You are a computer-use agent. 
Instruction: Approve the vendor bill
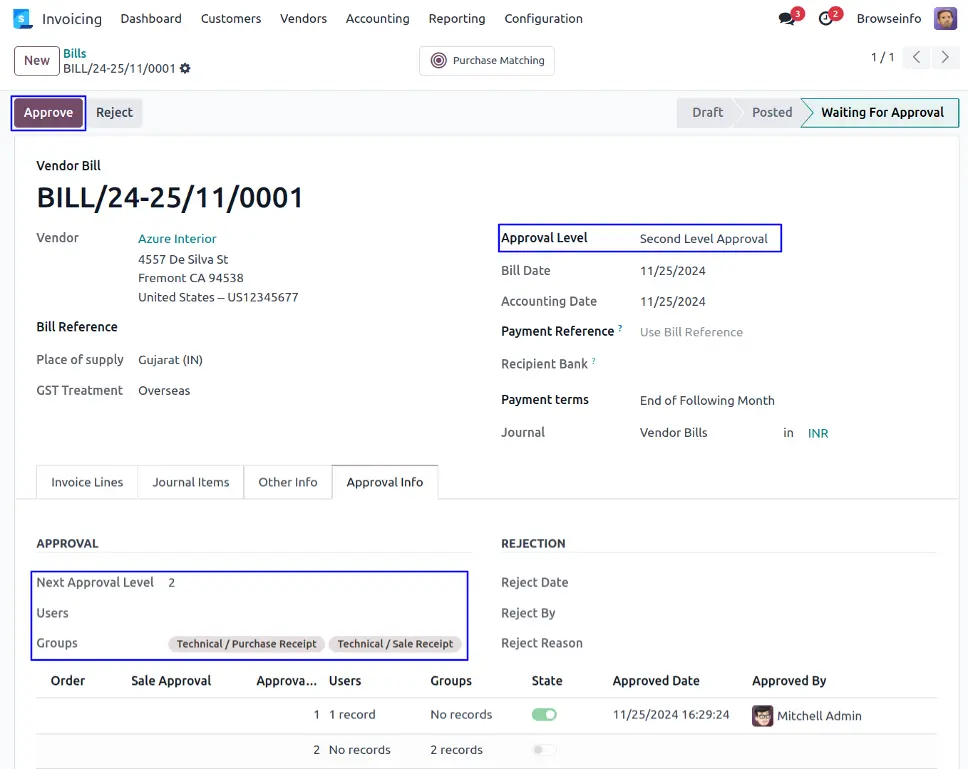48,113
